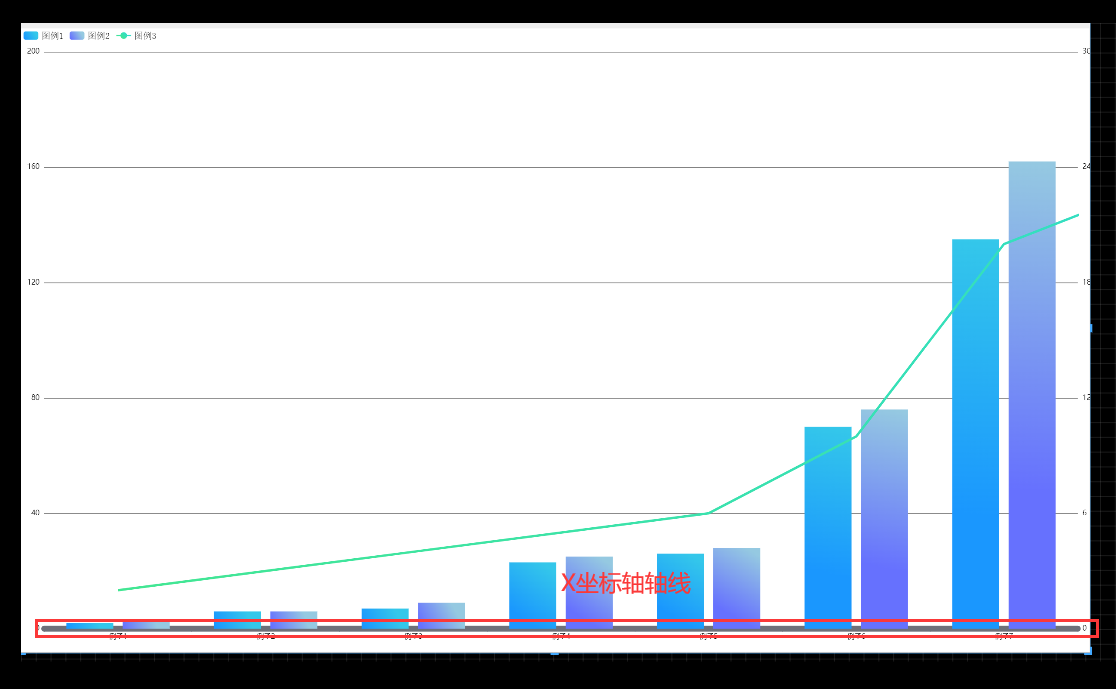1116x689 pixels.
Task: Click the first category label under X axis
Action: click(x=118, y=636)
